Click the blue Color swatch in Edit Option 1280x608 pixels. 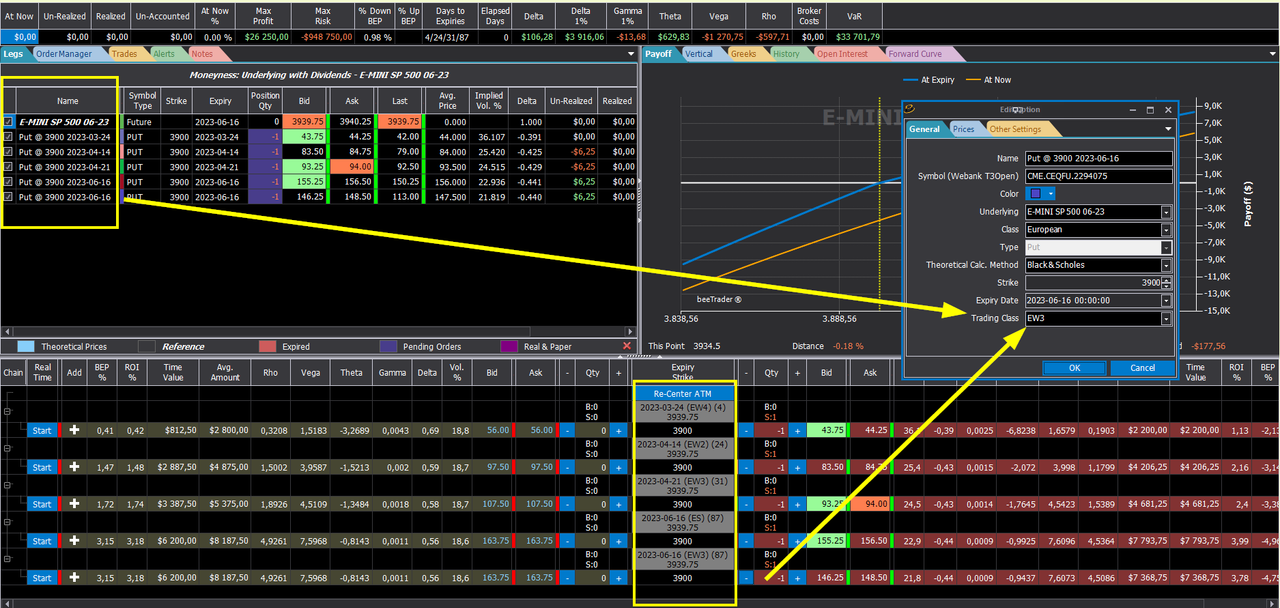1035,194
